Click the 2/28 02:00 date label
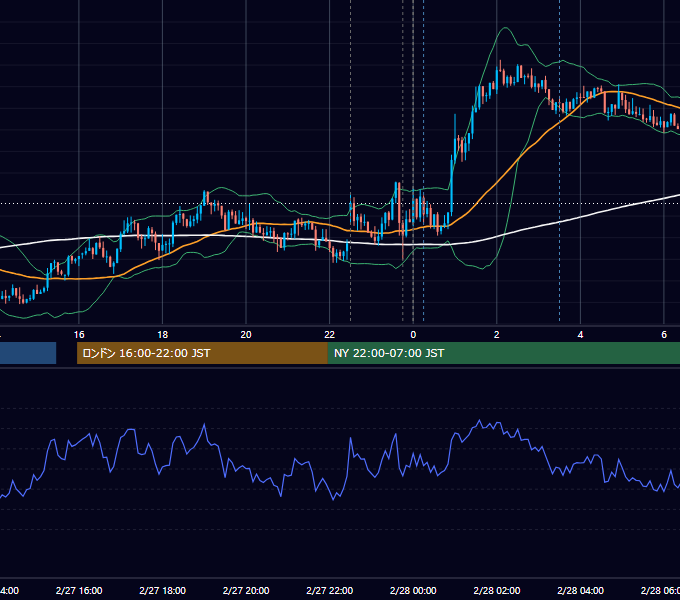 497,590
